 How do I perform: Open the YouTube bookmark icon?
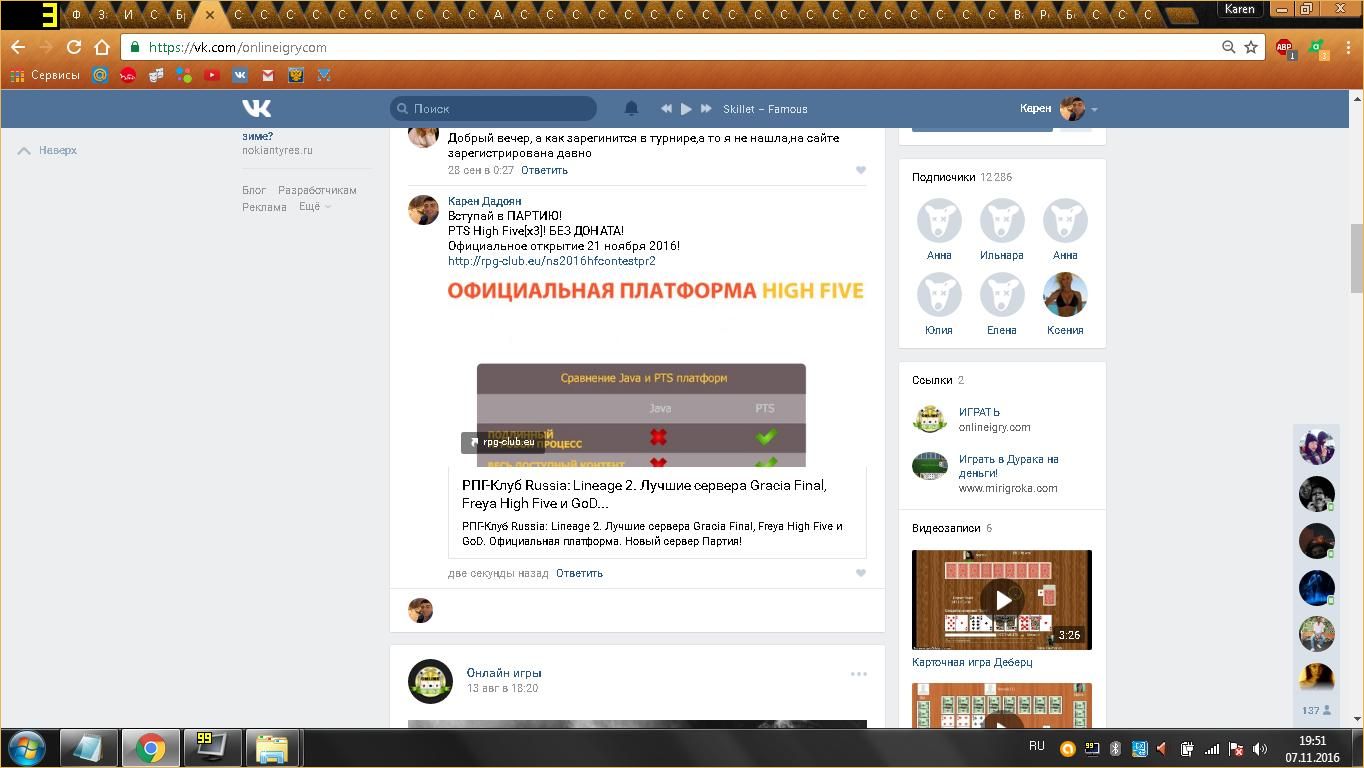[x=212, y=75]
